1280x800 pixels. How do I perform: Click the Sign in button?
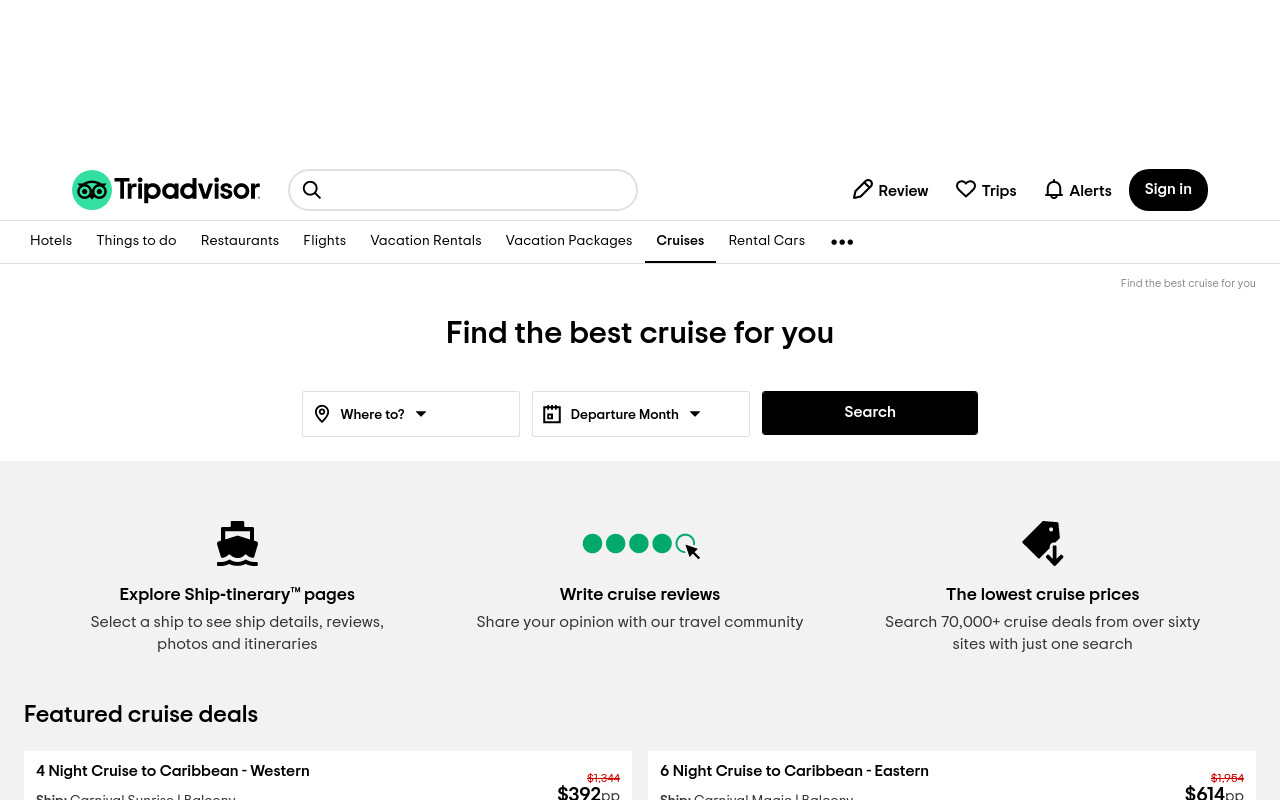point(1168,190)
